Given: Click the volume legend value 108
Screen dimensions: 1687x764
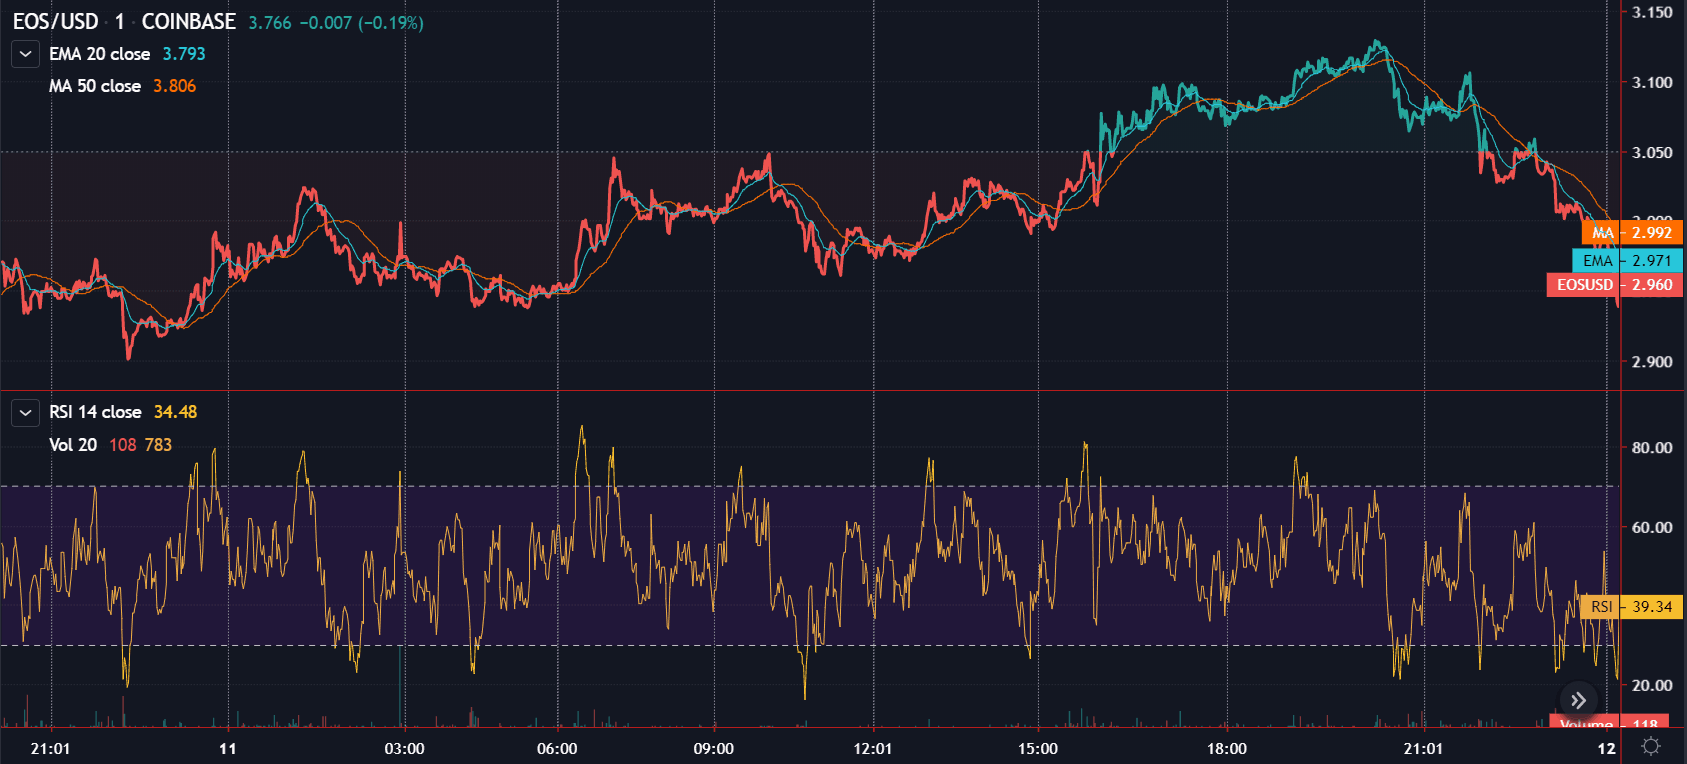Looking at the screenshot, I should pyautogui.click(x=123, y=445).
